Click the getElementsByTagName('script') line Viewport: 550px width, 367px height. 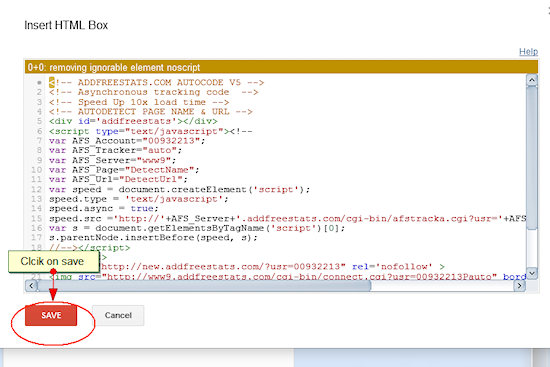(197, 228)
